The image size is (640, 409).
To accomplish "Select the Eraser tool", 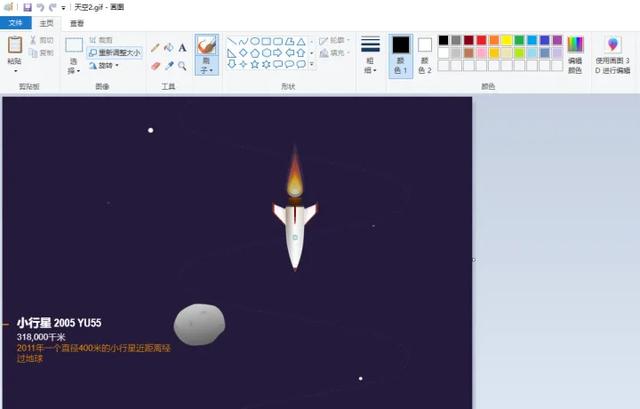I will 155,65.
